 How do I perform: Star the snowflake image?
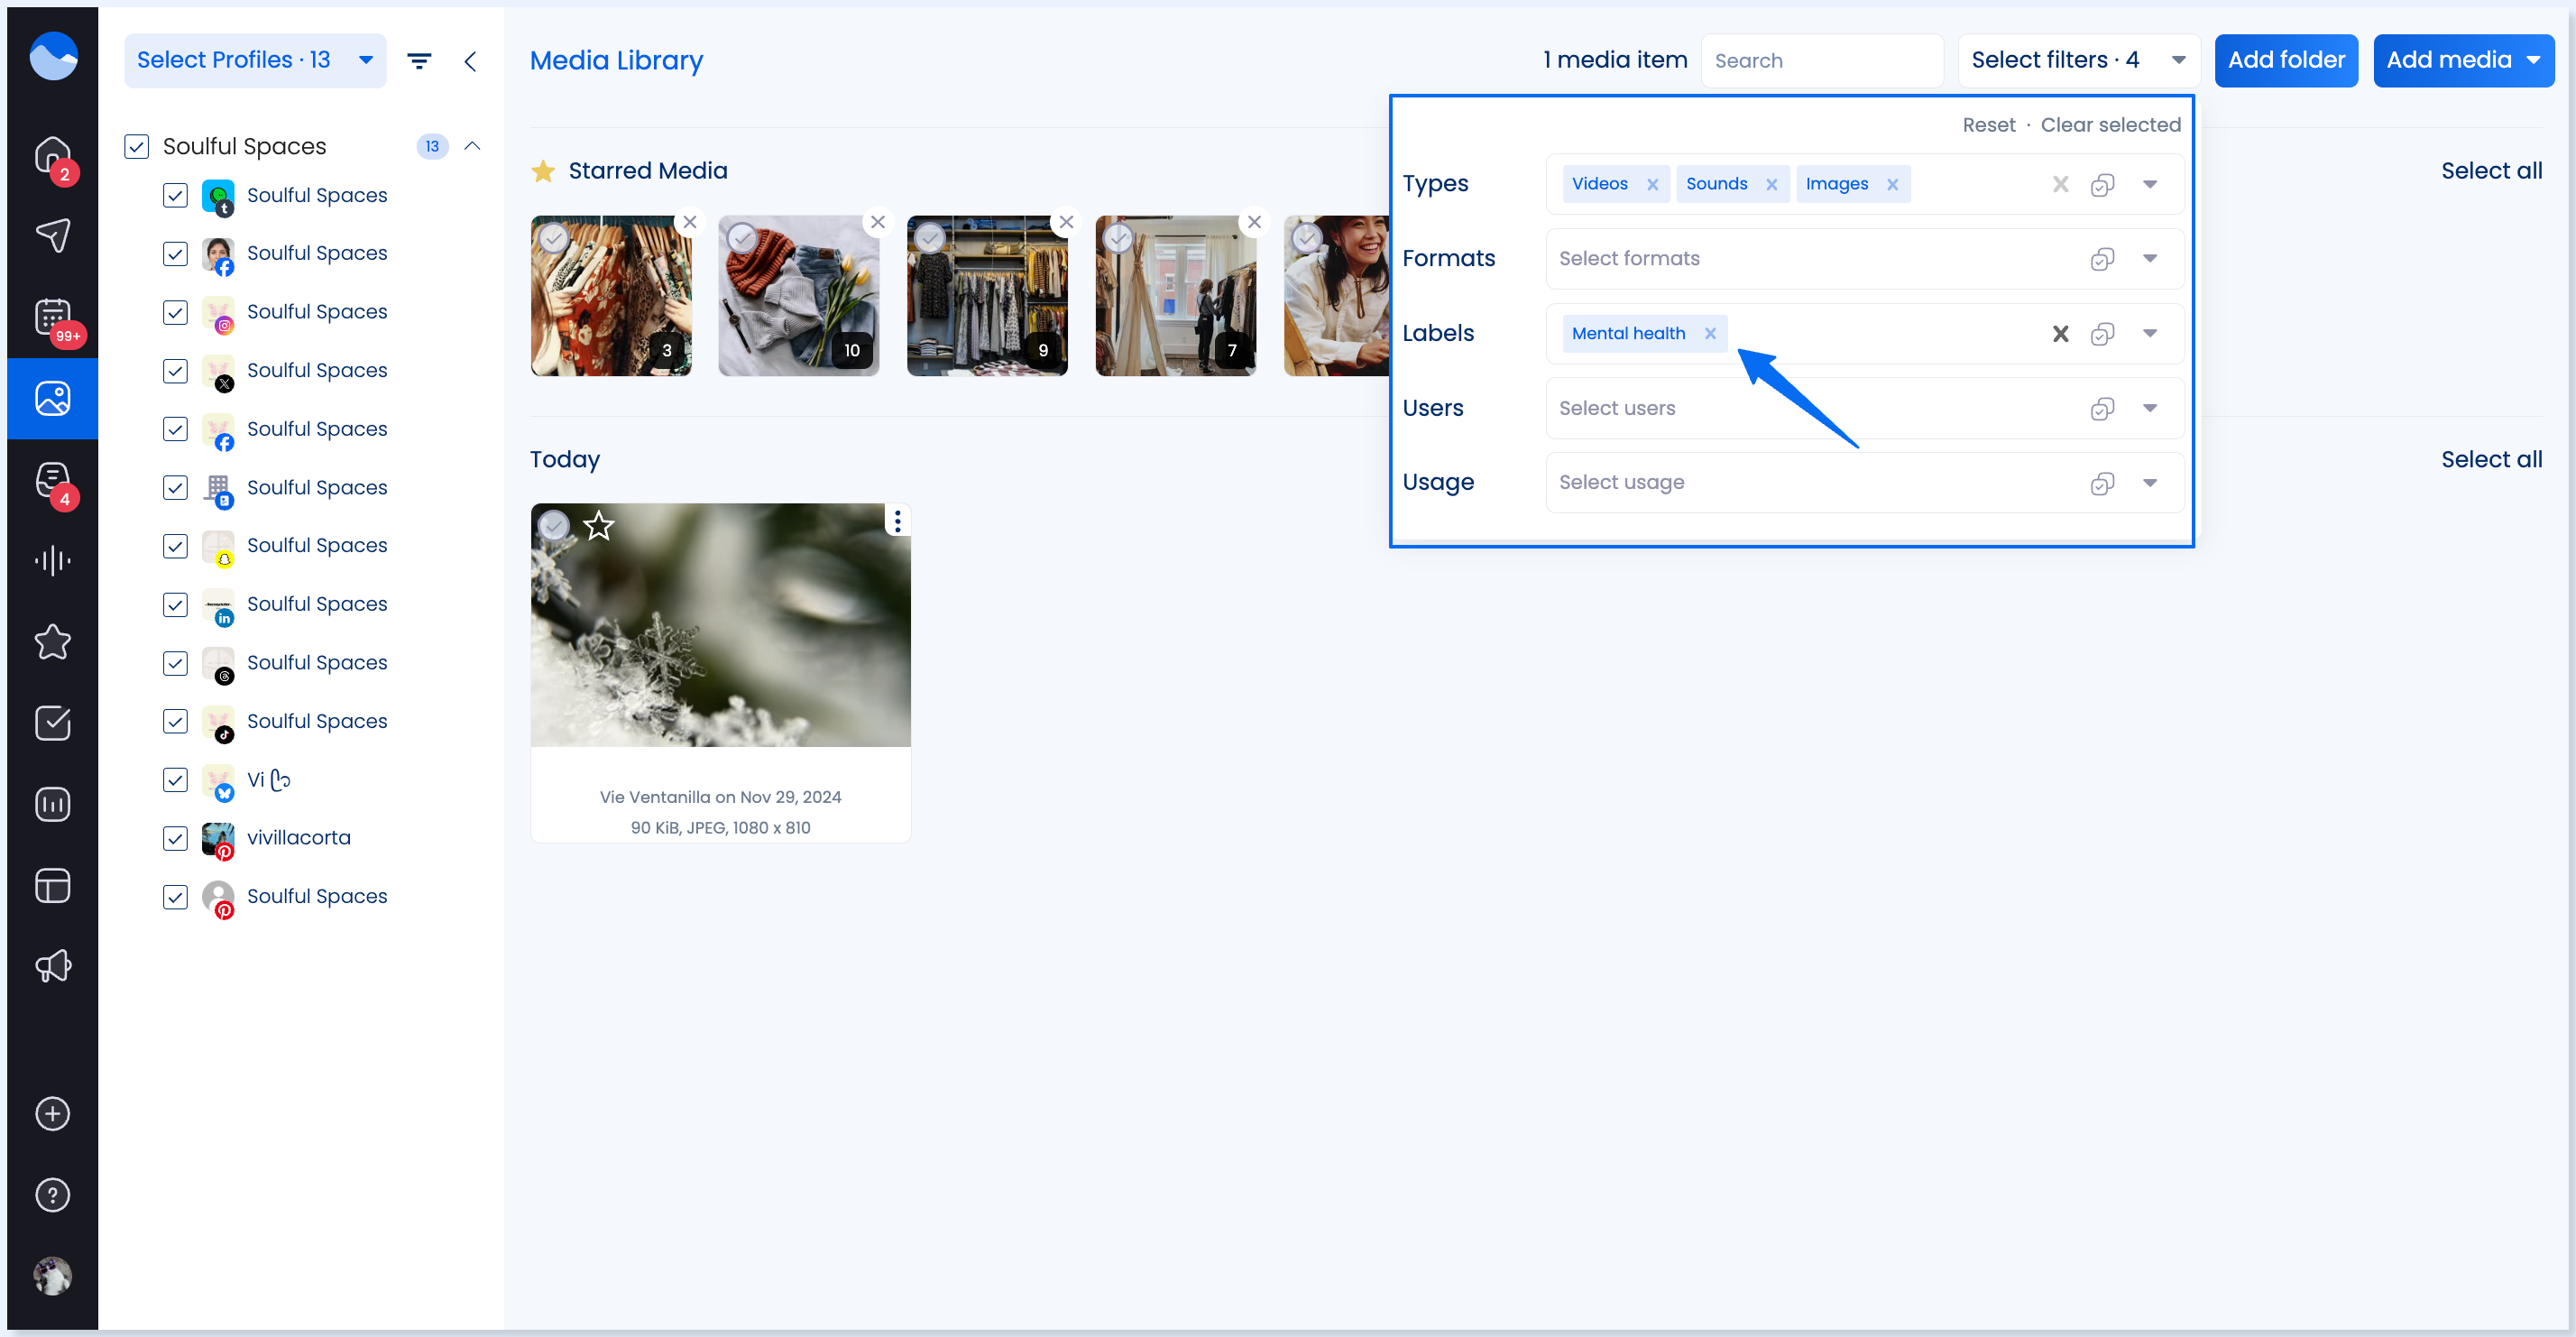pyautogui.click(x=598, y=525)
